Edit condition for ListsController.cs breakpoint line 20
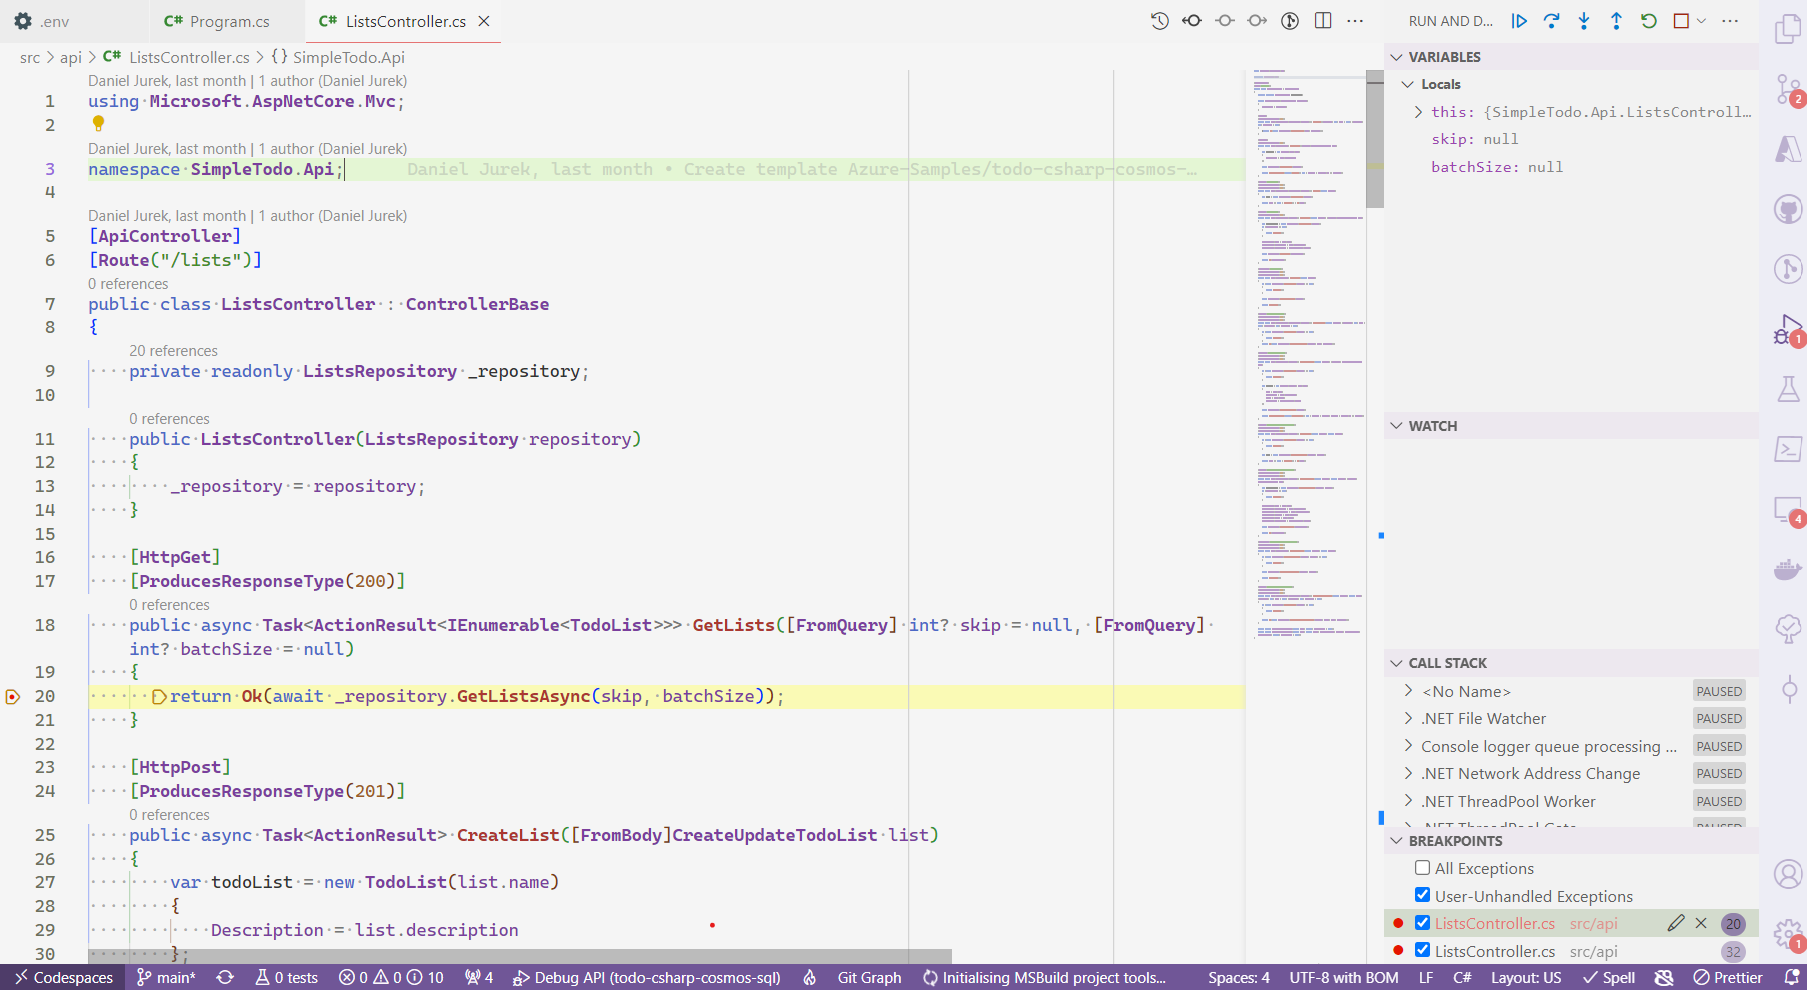Screen dimensions: 1807x990 tap(1676, 923)
